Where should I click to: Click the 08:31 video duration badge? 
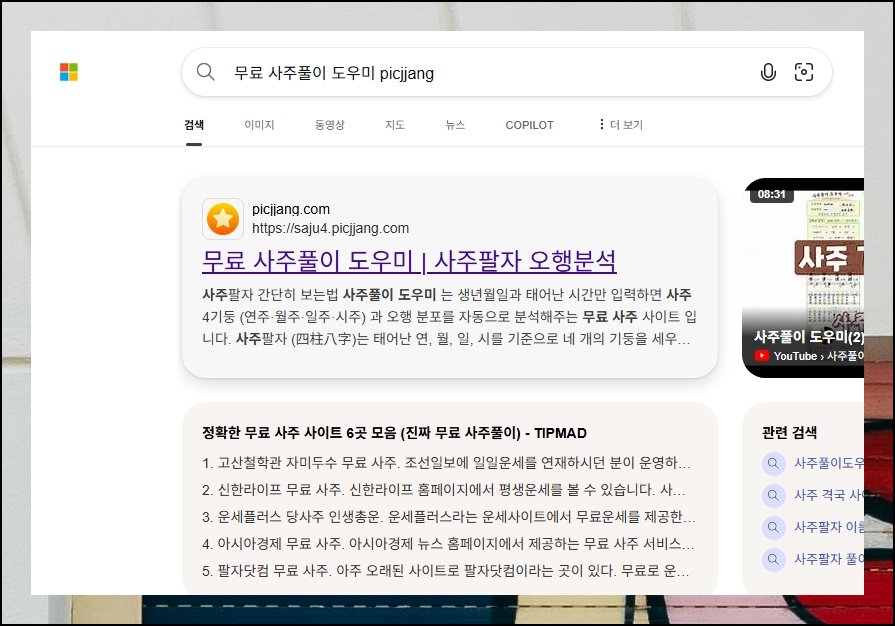(772, 194)
